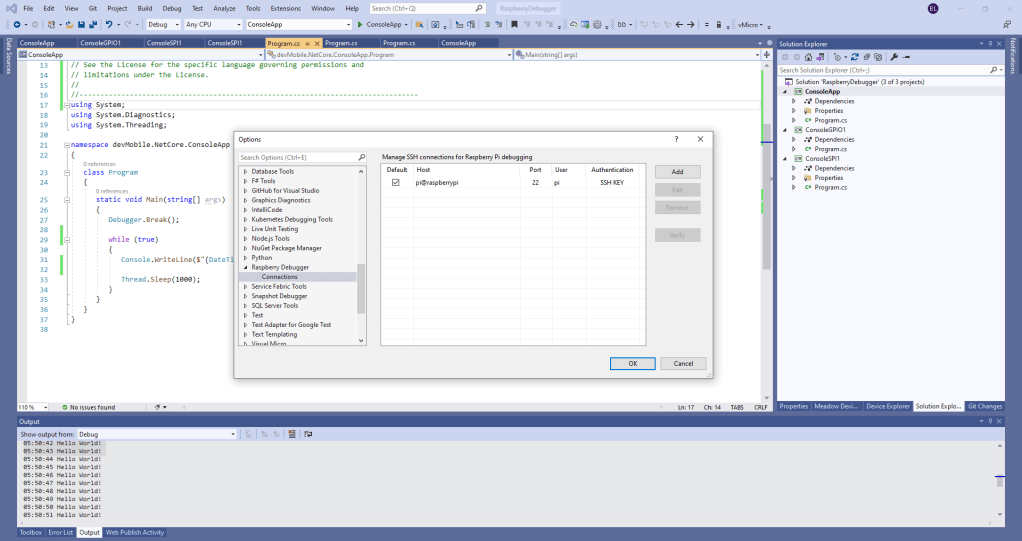Click the Help question mark in Options
Screen dimensions: 1022x541
[676, 139]
